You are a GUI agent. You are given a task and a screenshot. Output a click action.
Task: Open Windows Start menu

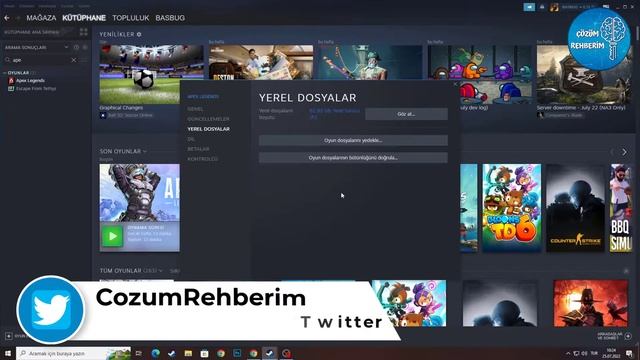point(8,353)
